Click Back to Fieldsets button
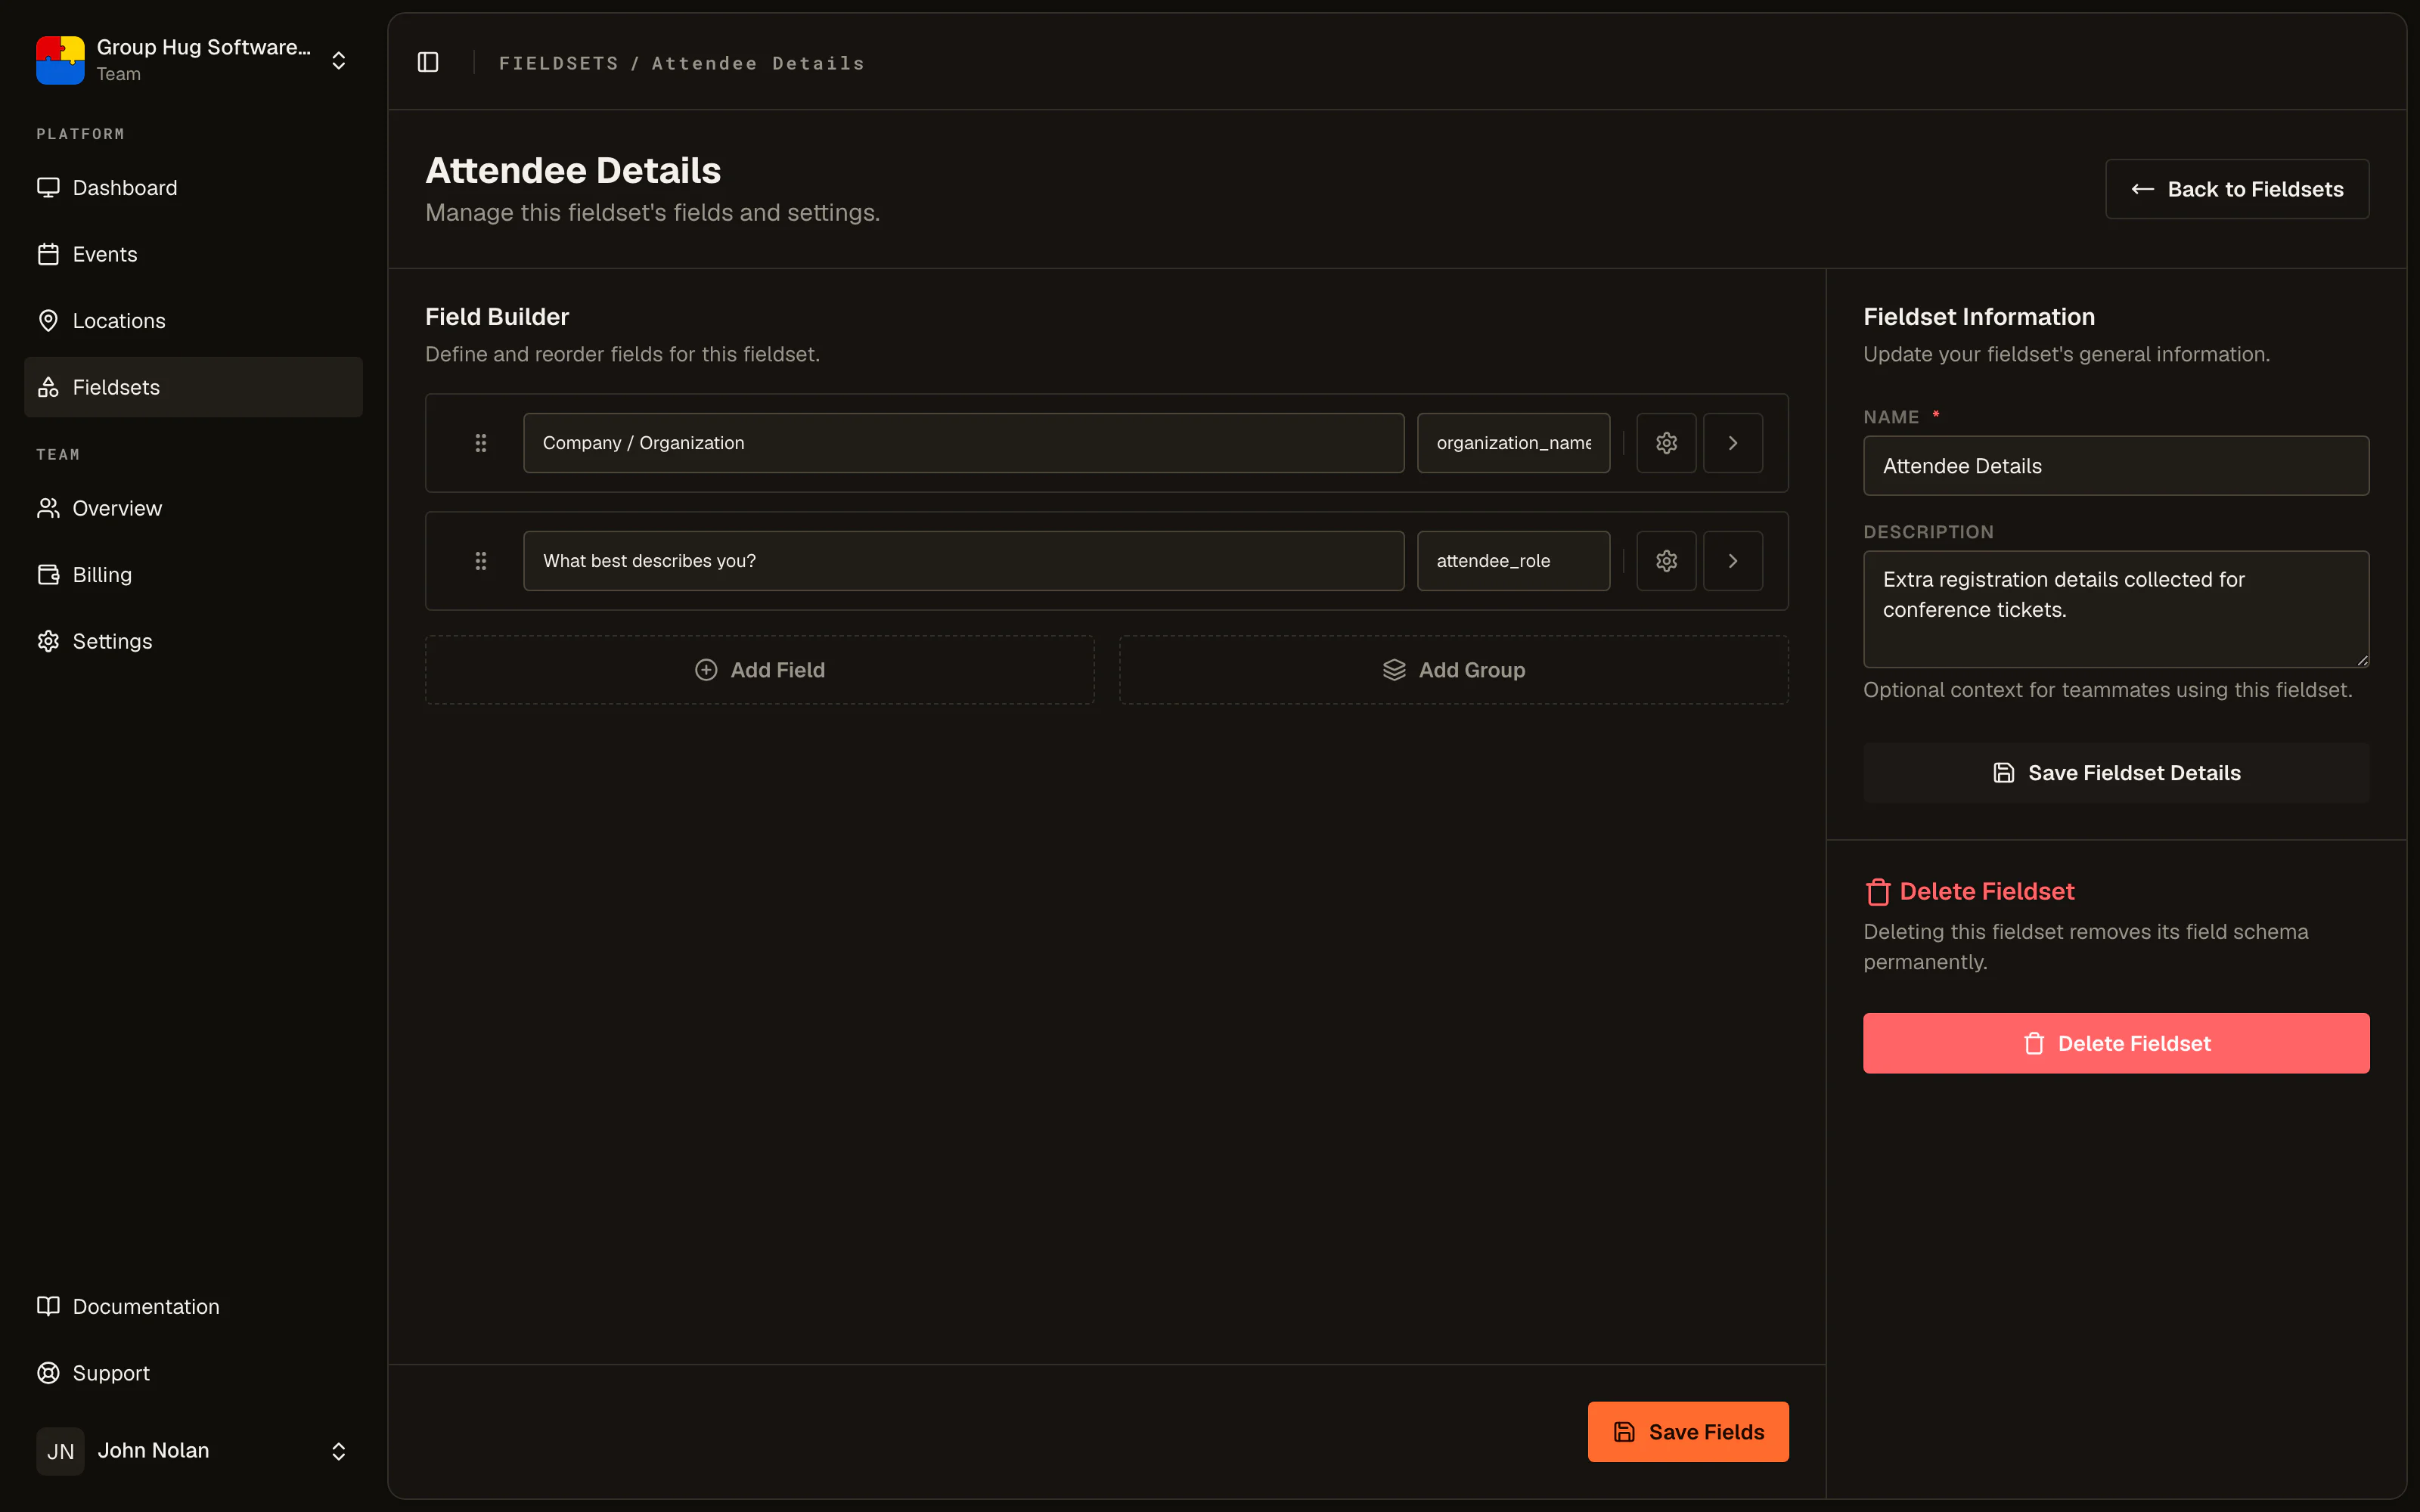The width and height of the screenshot is (2420, 1512). (x=2237, y=189)
